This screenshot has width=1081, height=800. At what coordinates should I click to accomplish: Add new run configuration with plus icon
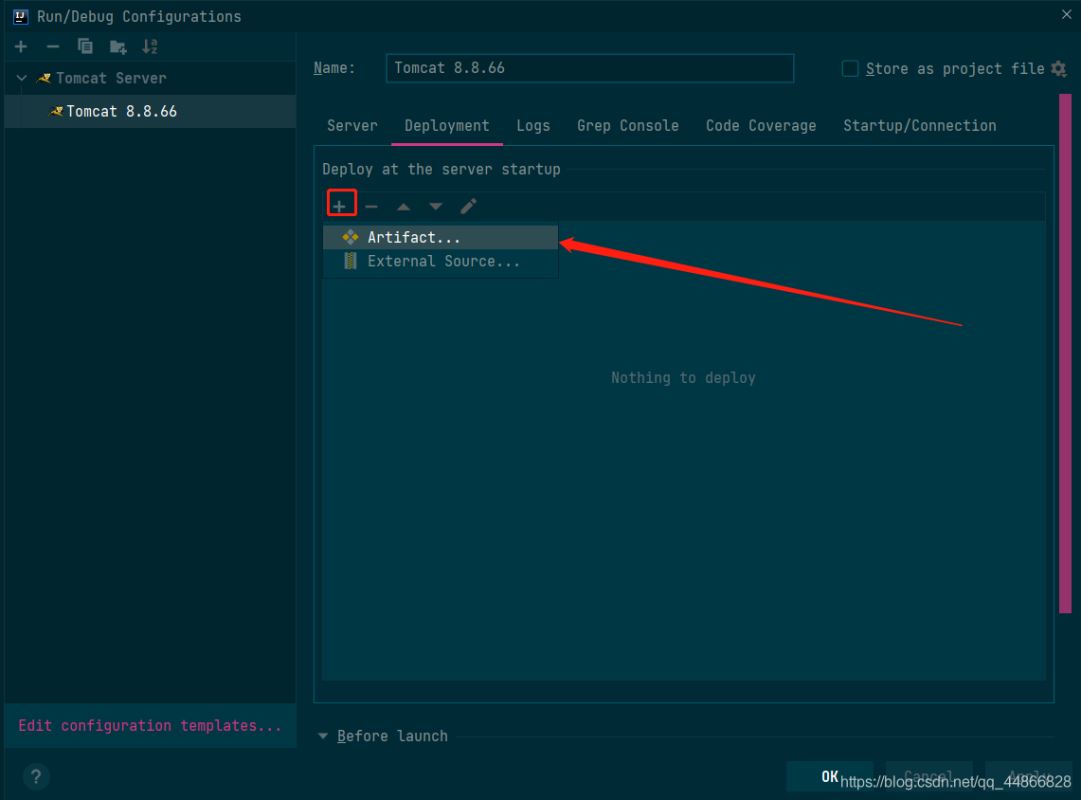pyautogui.click(x=21, y=47)
